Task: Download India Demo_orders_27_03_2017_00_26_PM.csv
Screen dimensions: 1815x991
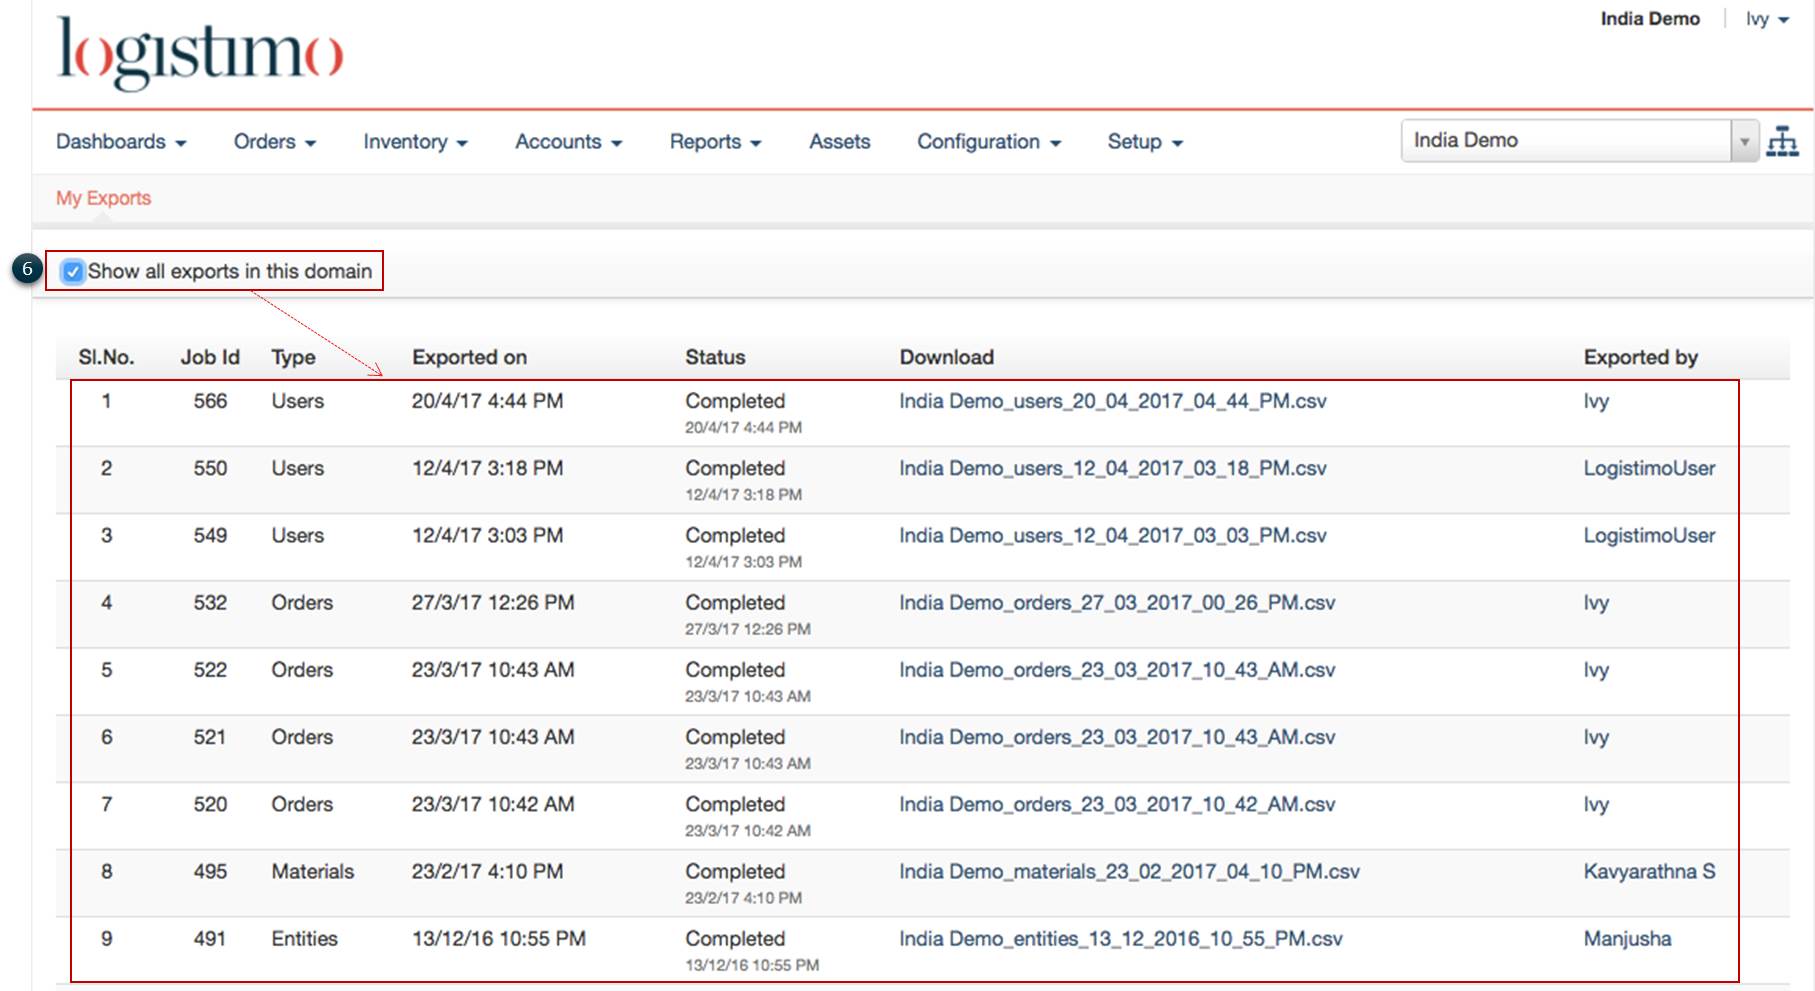Action: 1117,602
